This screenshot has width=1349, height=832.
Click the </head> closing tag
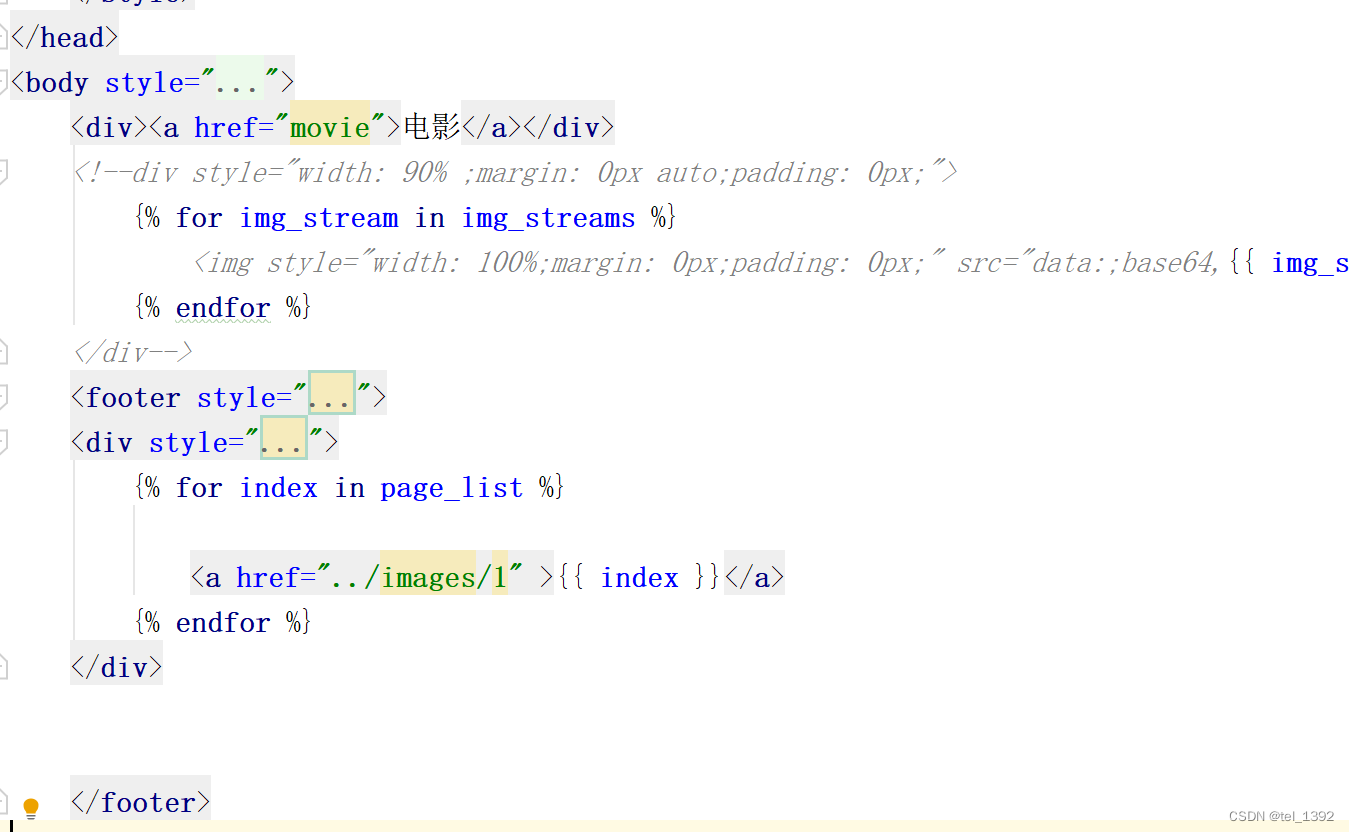(x=64, y=37)
